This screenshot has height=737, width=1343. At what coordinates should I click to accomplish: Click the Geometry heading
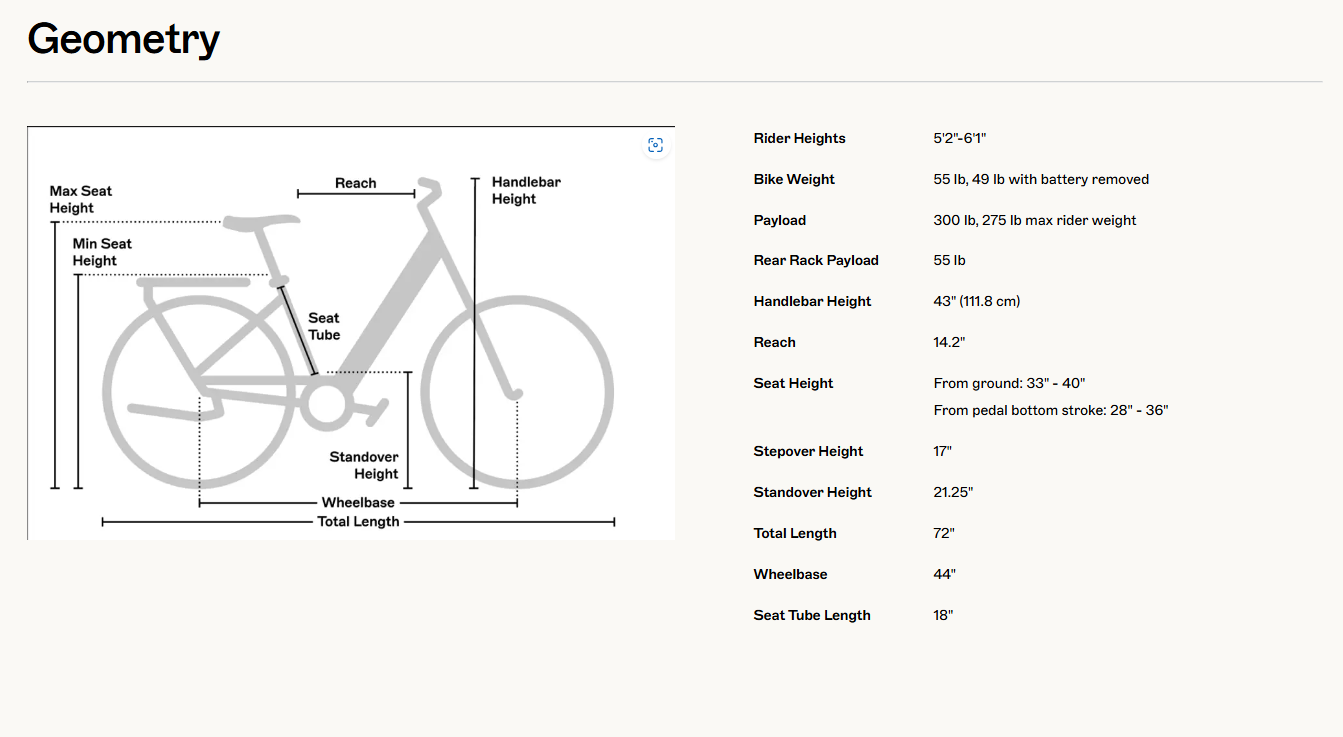click(x=123, y=39)
